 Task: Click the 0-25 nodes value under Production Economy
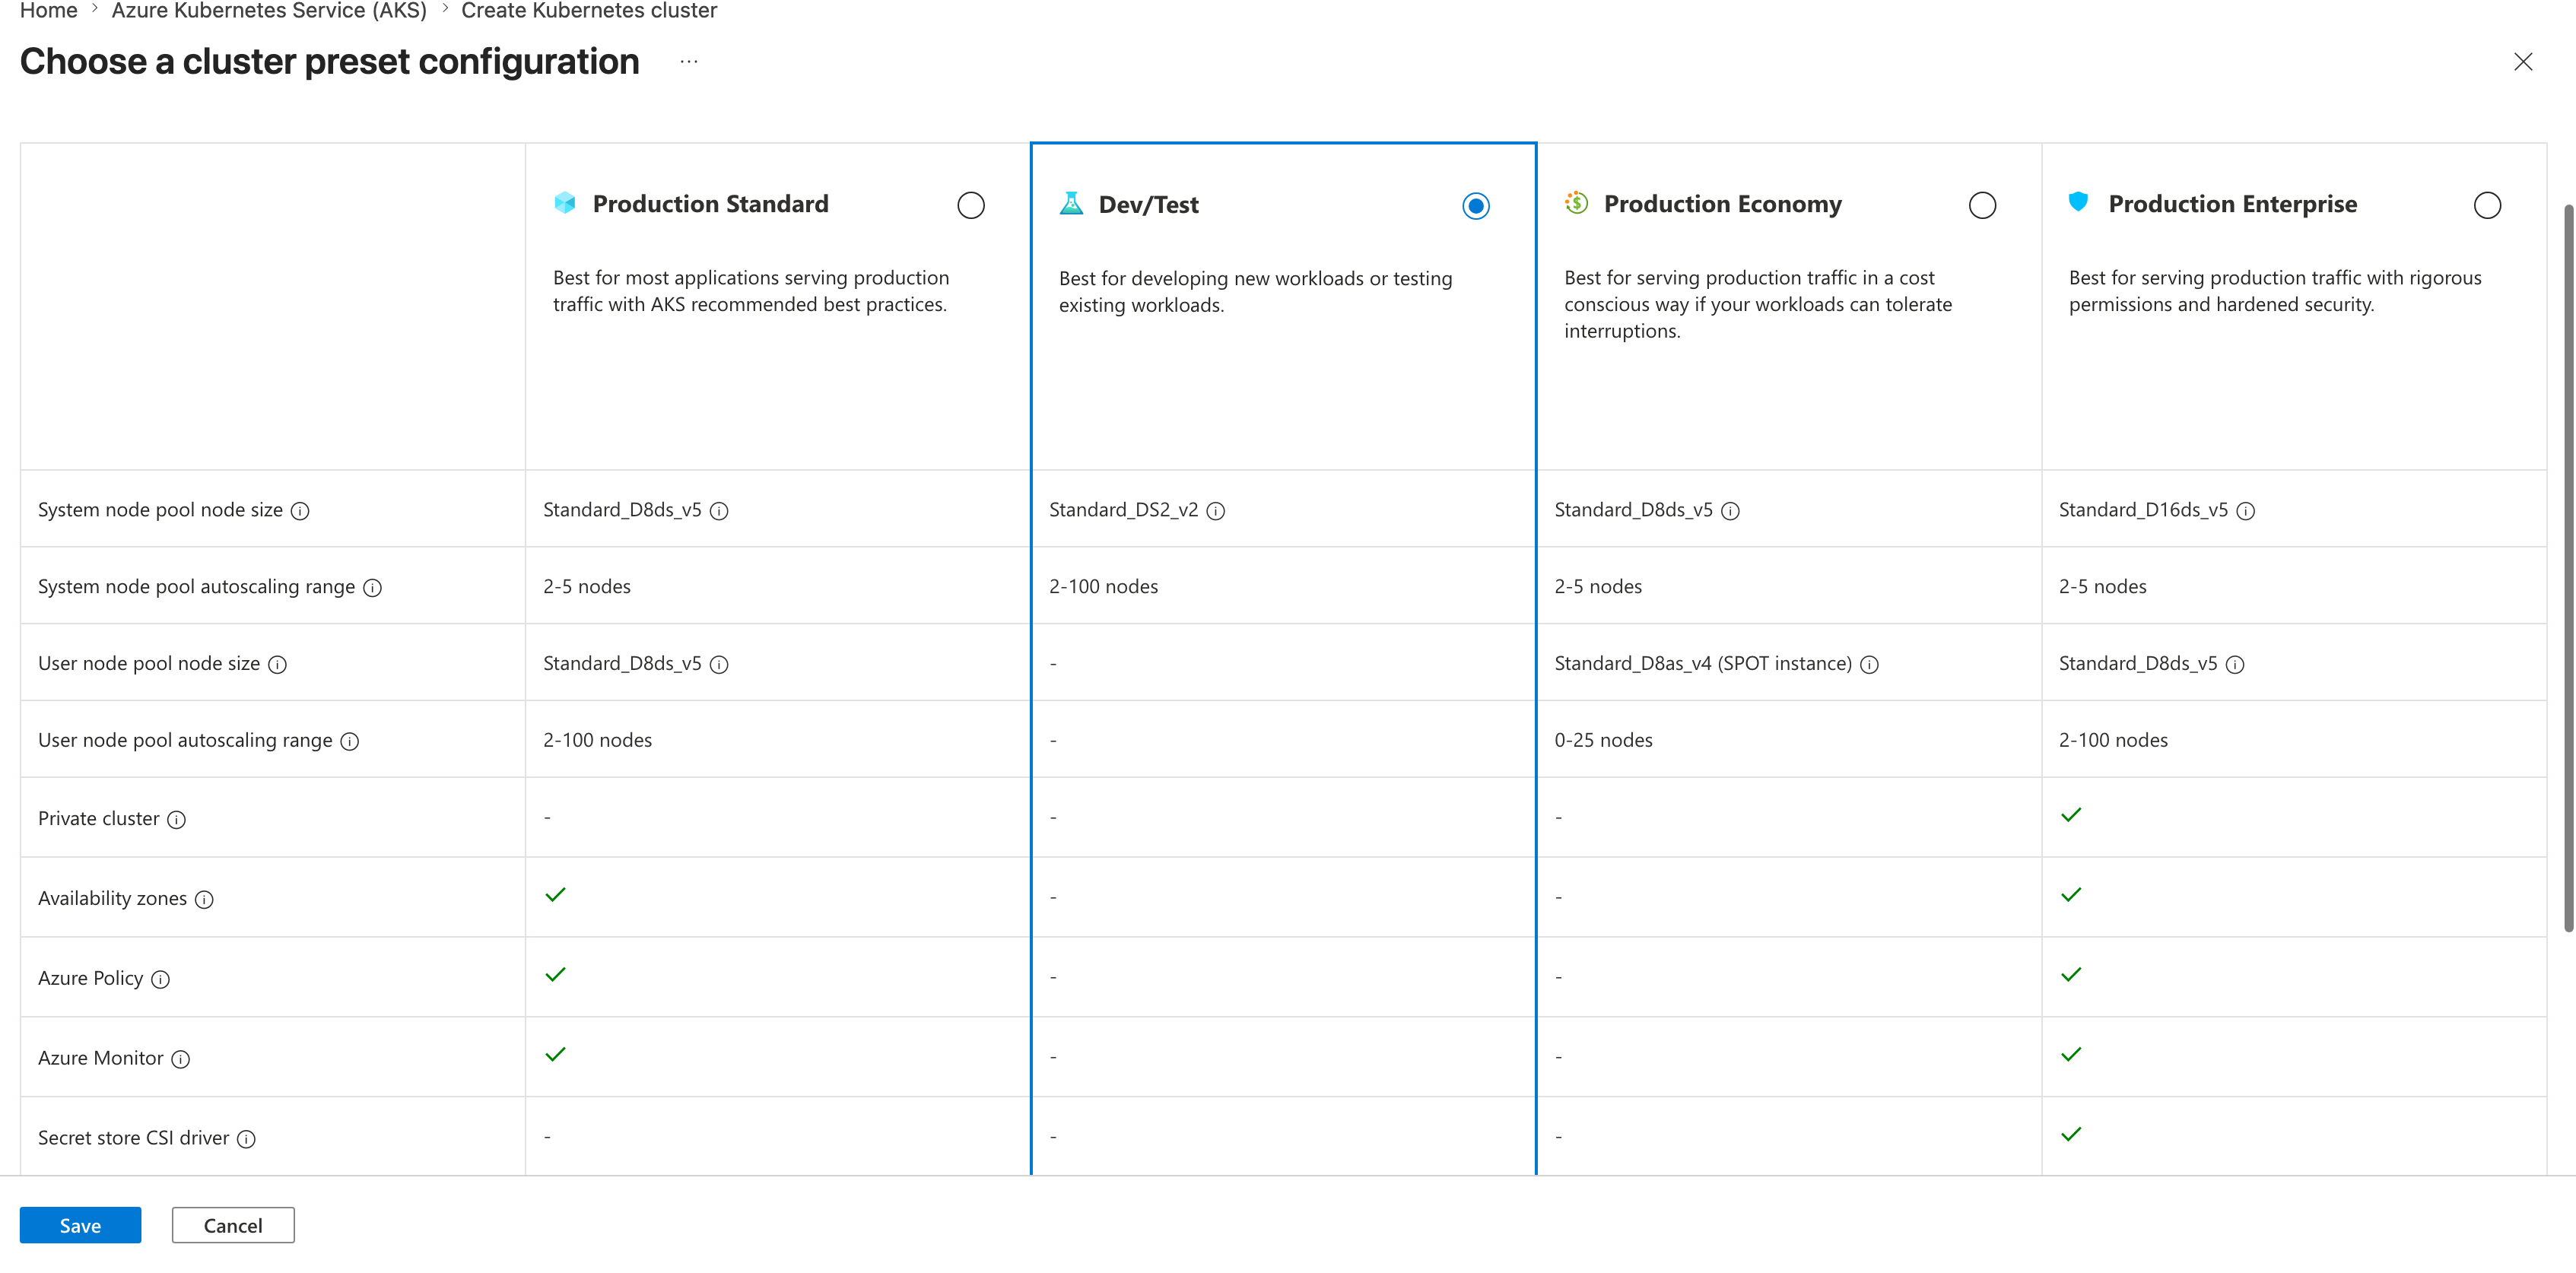point(1603,741)
